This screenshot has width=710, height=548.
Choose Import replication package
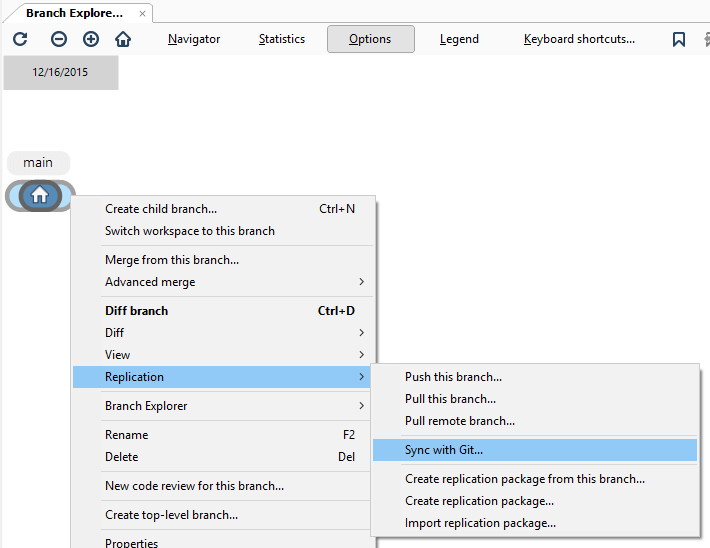[480, 522]
